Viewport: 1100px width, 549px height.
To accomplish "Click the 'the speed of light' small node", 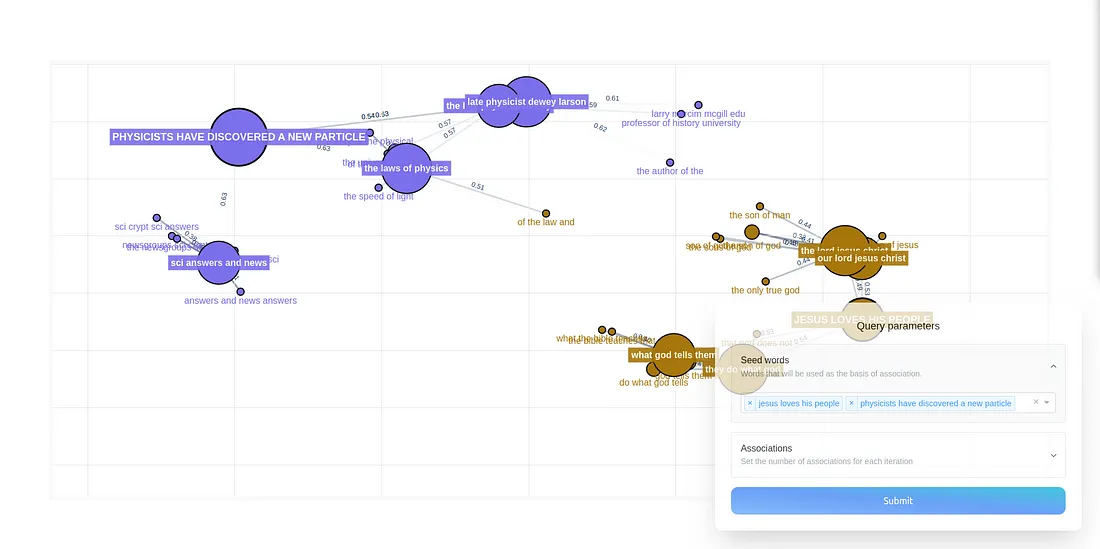I will pos(379,187).
